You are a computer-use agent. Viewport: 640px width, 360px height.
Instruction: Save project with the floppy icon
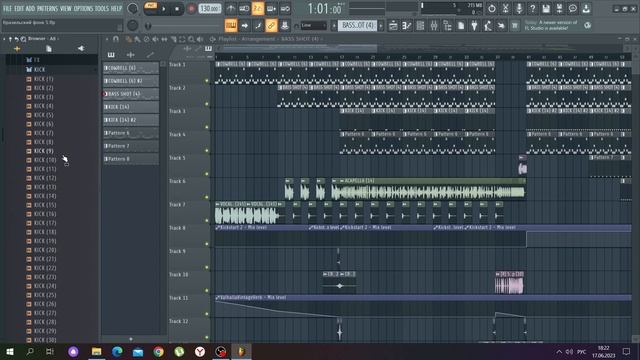[x=546, y=9]
